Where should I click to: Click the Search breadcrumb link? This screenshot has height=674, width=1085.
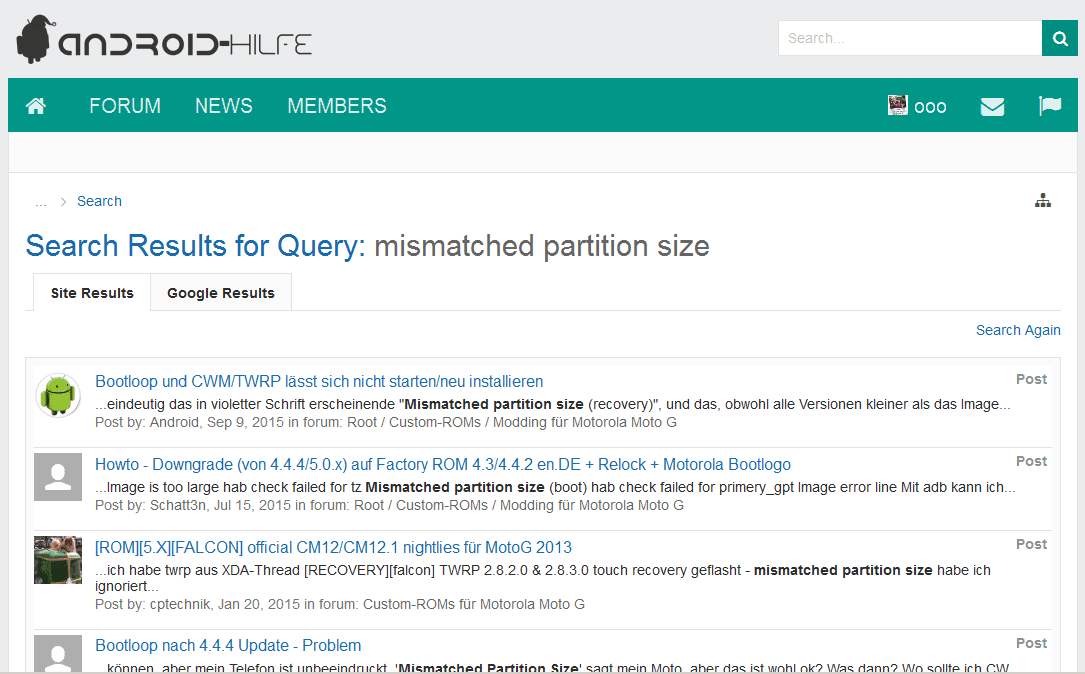tap(99, 201)
